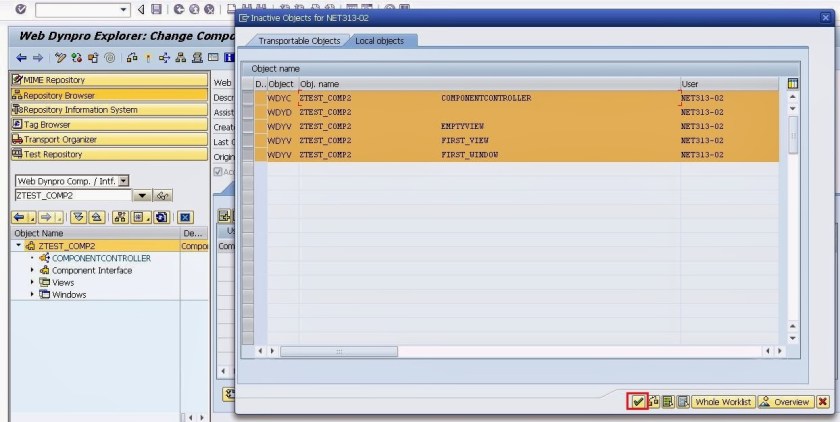Expand the Component Interface node
840x422 pixels.
click(32, 270)
